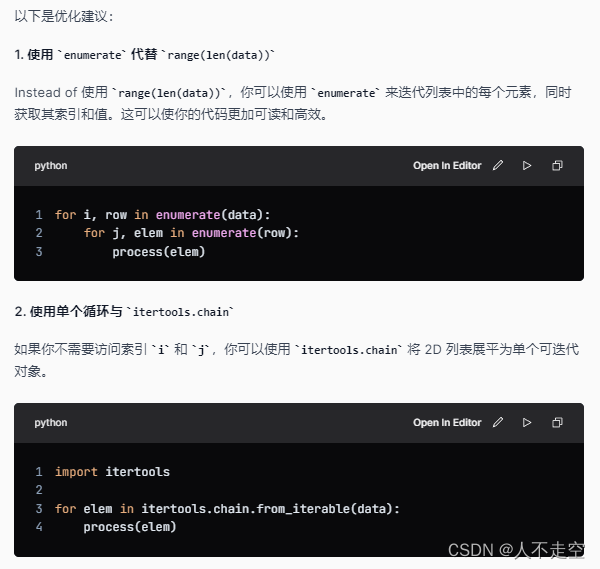Click the process(elem) line in the first code block
600x569 pixels.
[x=159, y=252]
